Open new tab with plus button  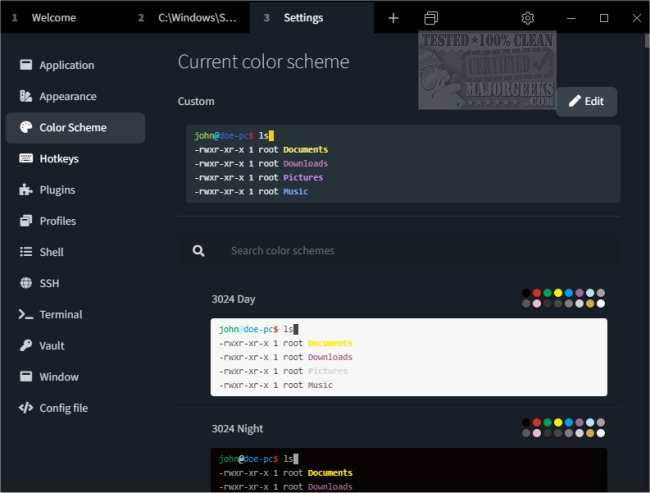(393, 18)
